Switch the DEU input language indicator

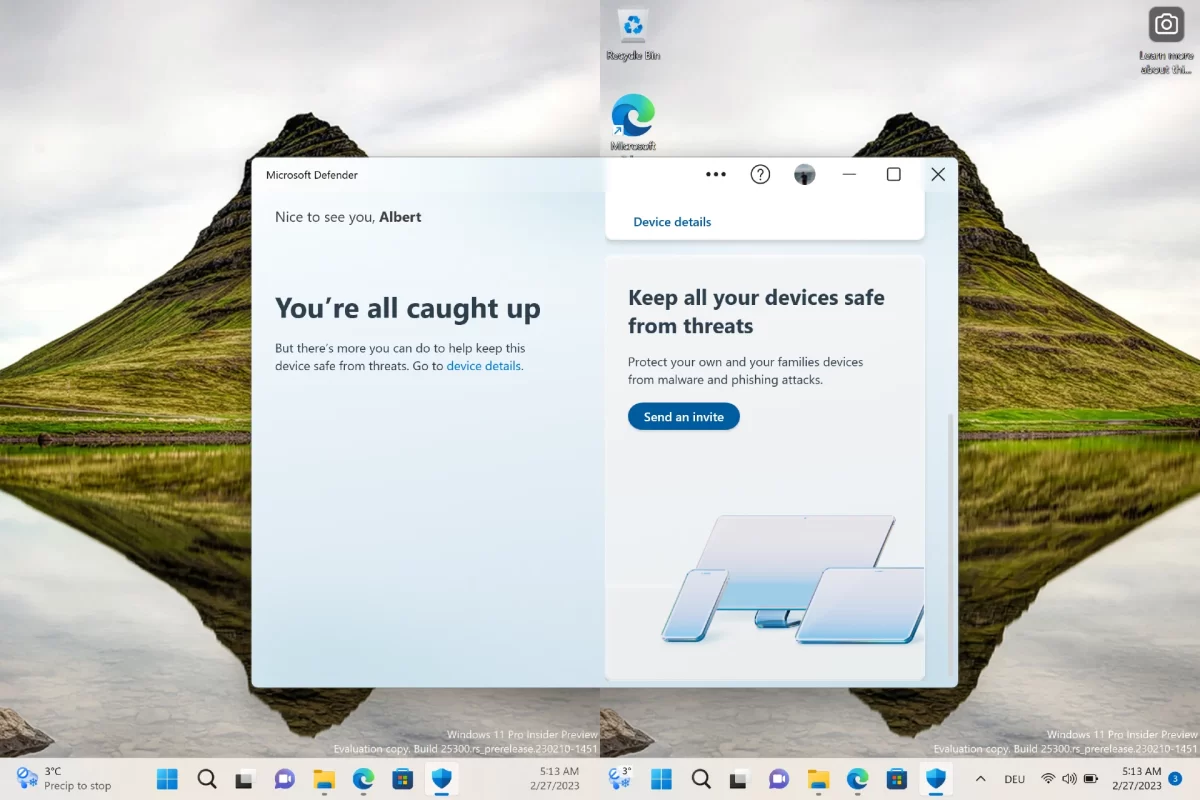click(1014, 779)
